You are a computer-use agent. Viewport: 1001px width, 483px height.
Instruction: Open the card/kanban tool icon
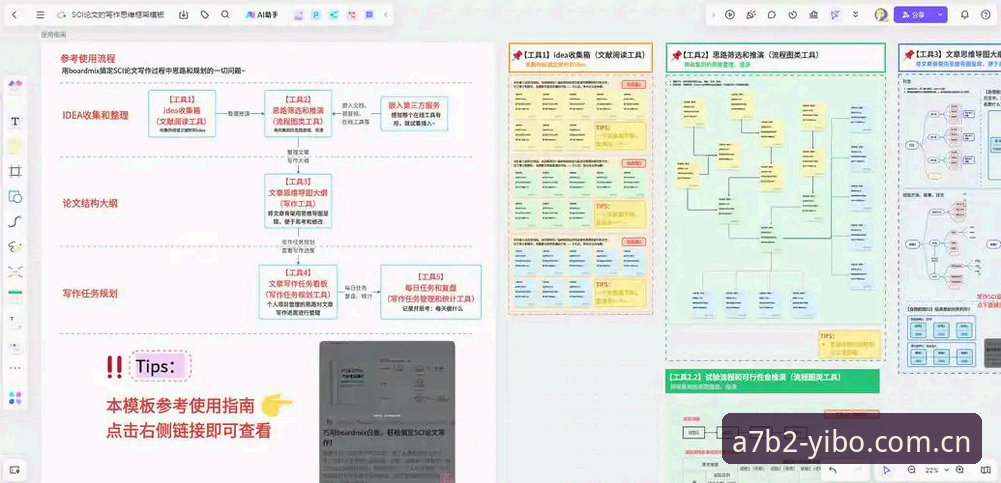pyautogui.click(x=15, y=347)
